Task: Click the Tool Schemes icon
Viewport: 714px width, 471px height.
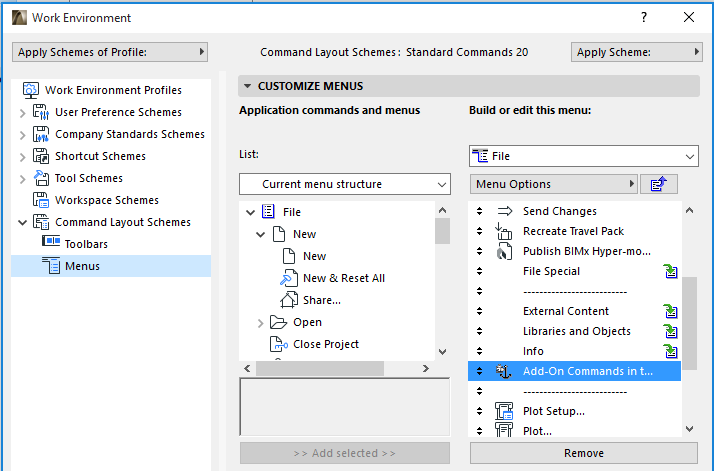Action: tap(41, 178)
